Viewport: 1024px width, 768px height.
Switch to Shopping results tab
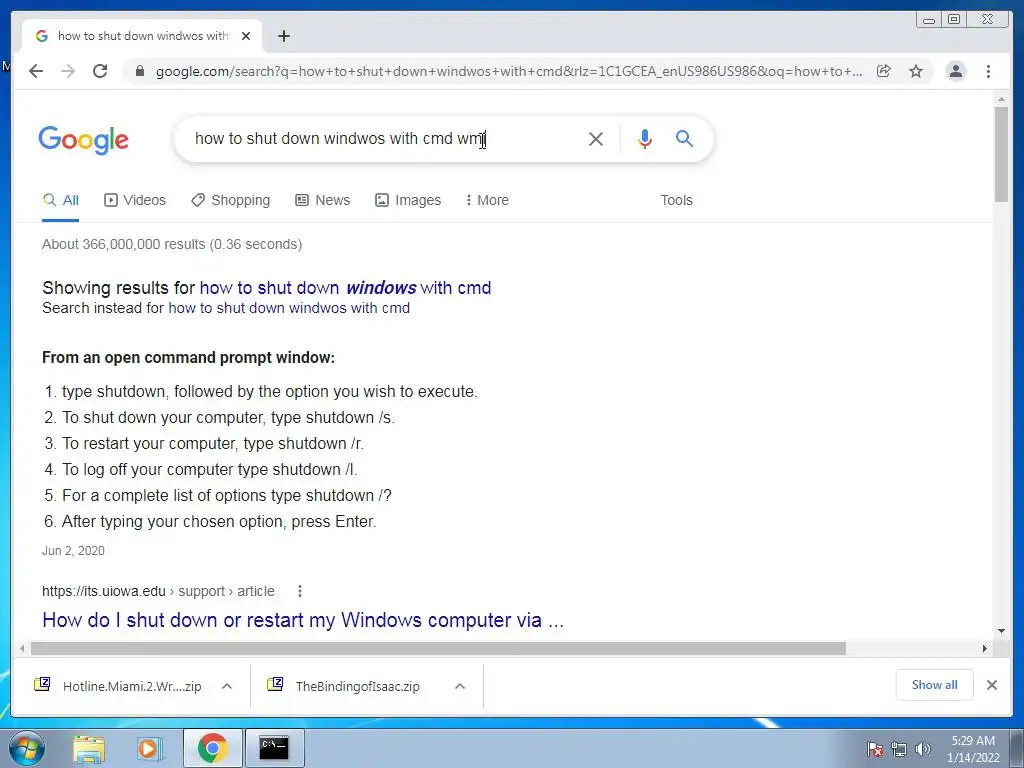(231, 200)
